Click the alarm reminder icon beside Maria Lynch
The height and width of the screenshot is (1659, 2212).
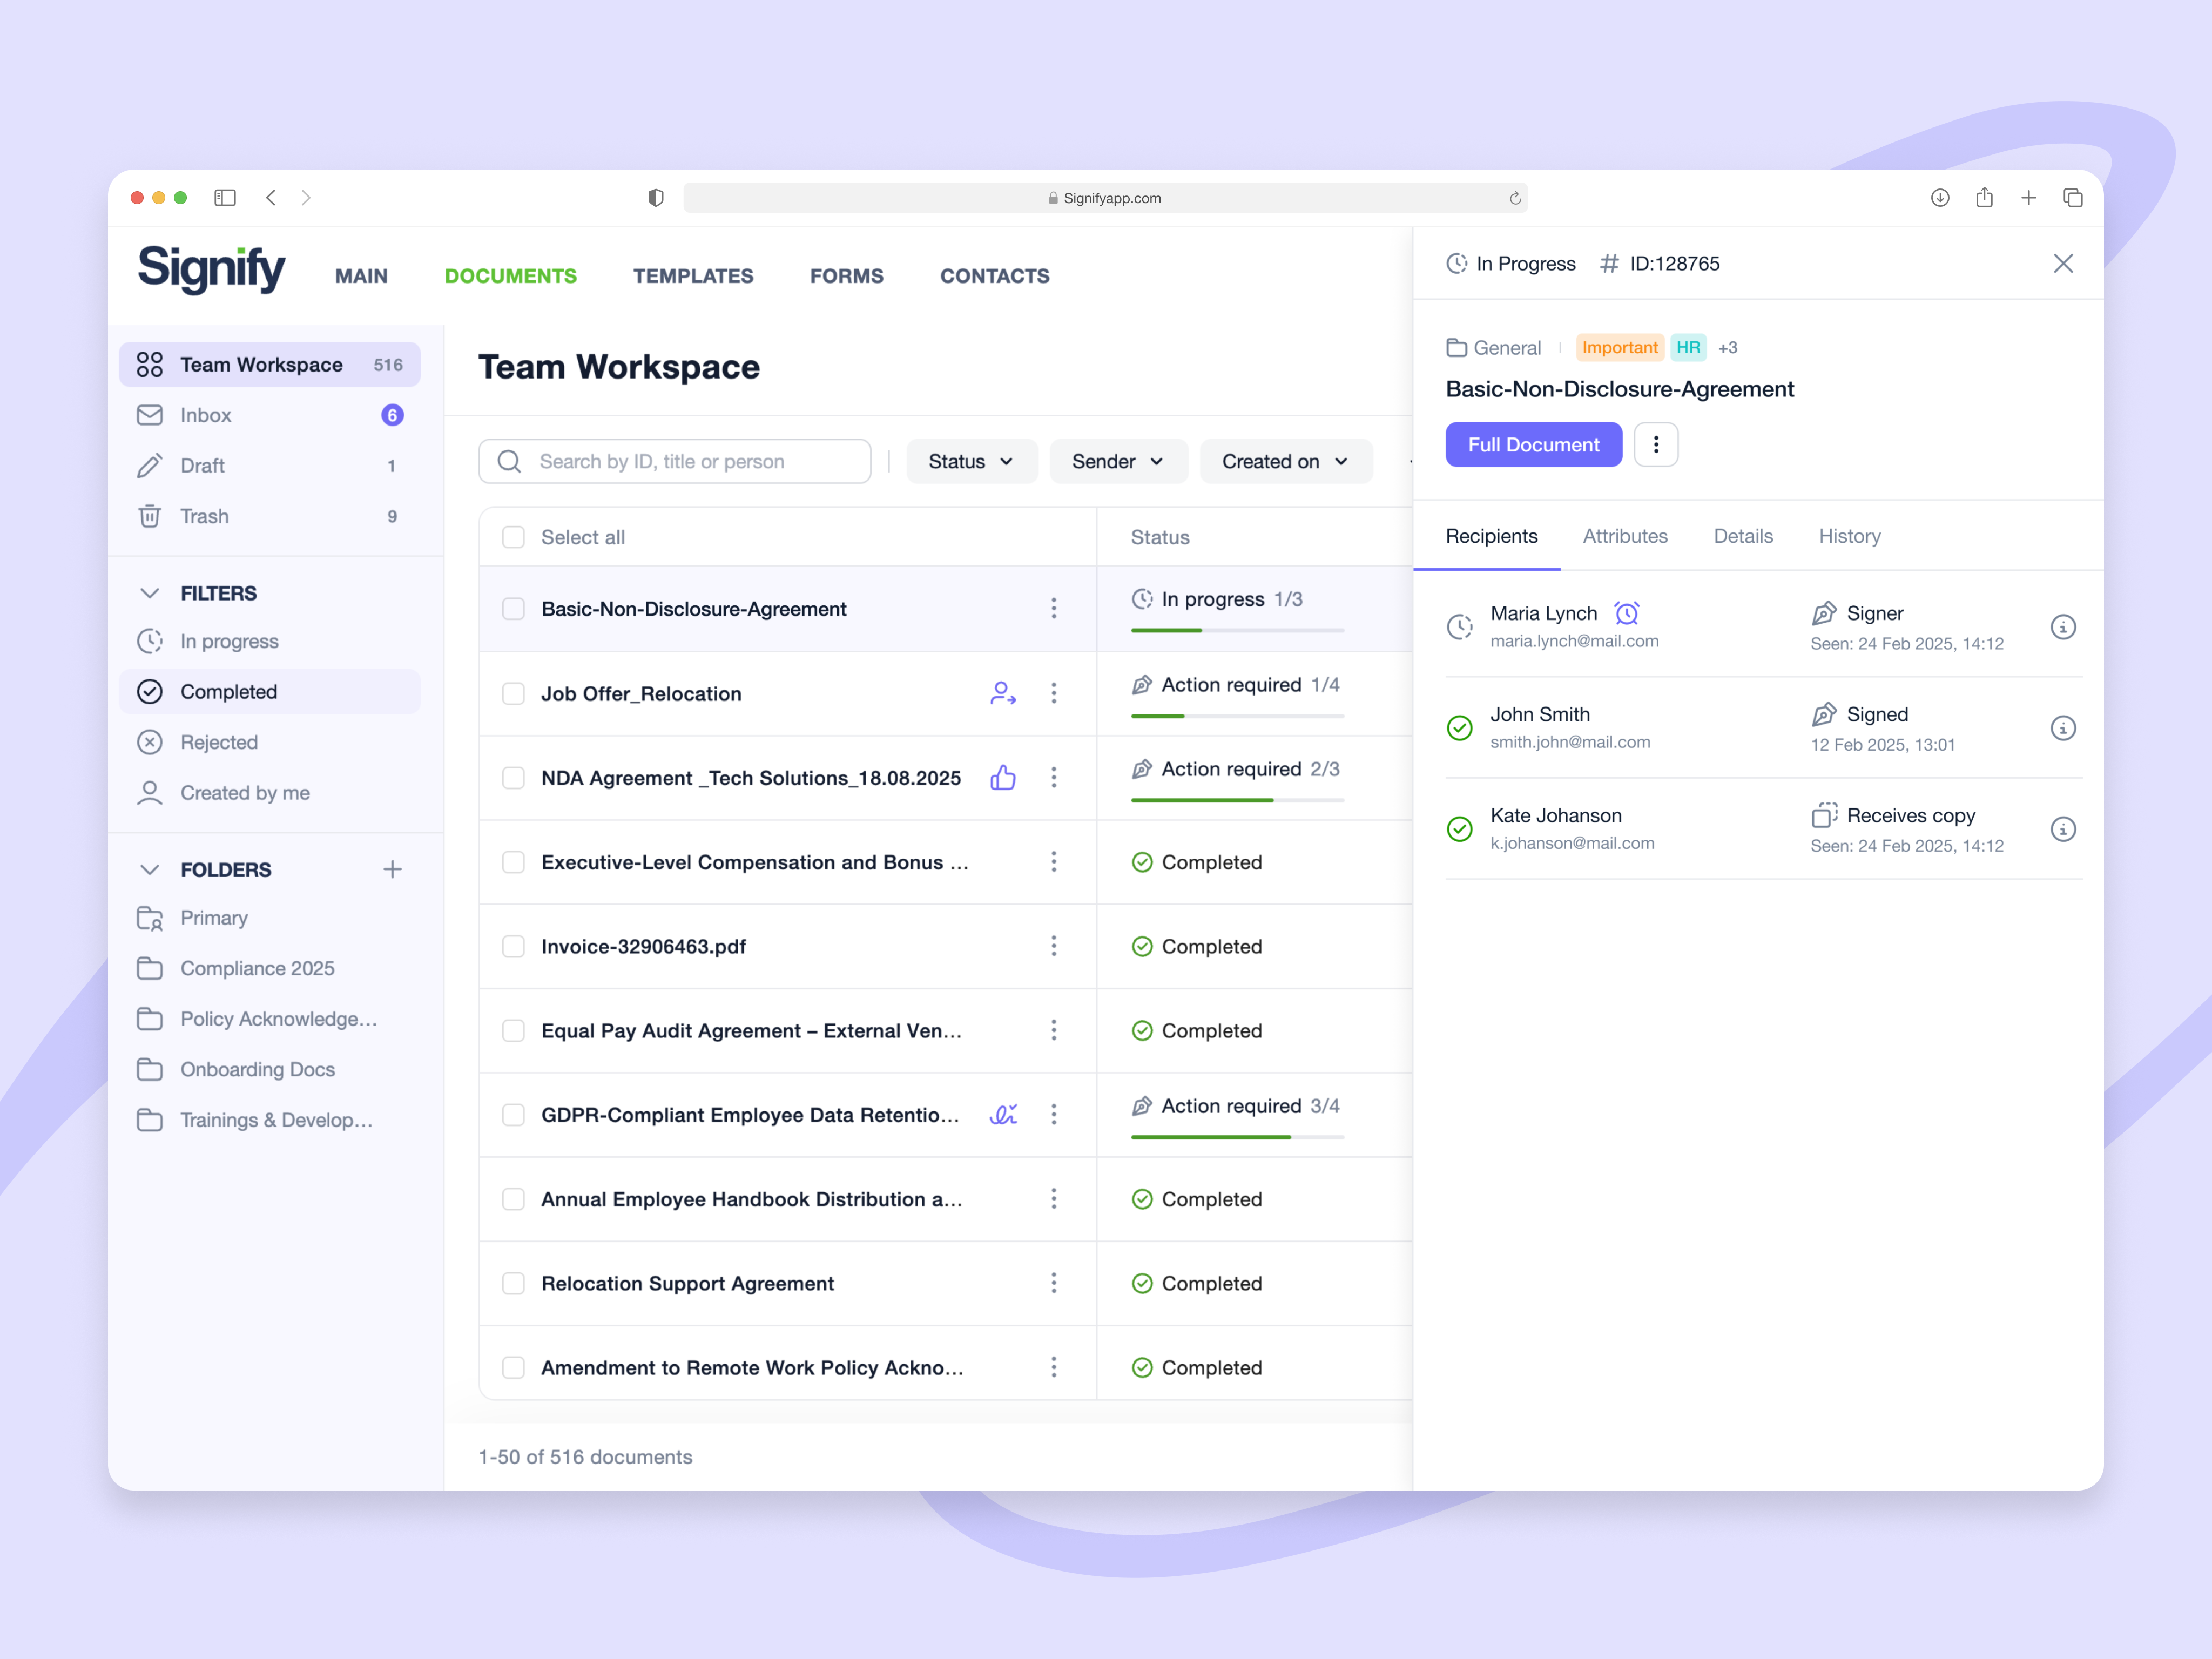[1627, 613]
